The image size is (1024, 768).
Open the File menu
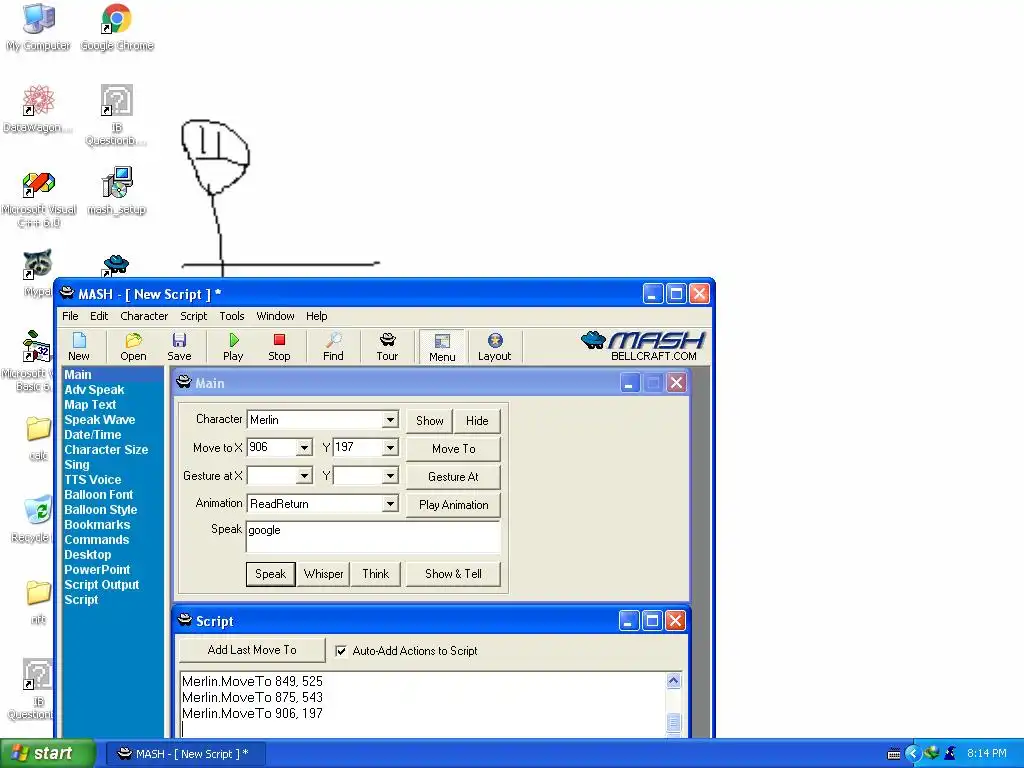coord(70,316)
